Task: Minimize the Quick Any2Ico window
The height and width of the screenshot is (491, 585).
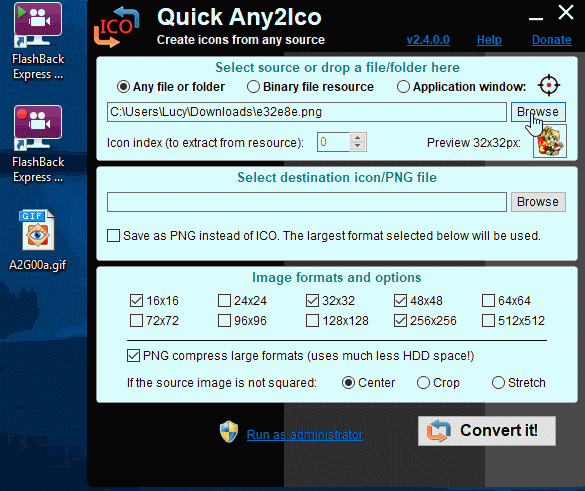Action: pyautogui.click(x=535, y=18)
